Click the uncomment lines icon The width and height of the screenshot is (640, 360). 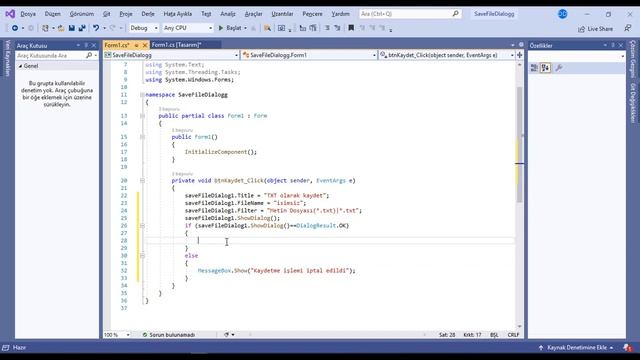337,28
